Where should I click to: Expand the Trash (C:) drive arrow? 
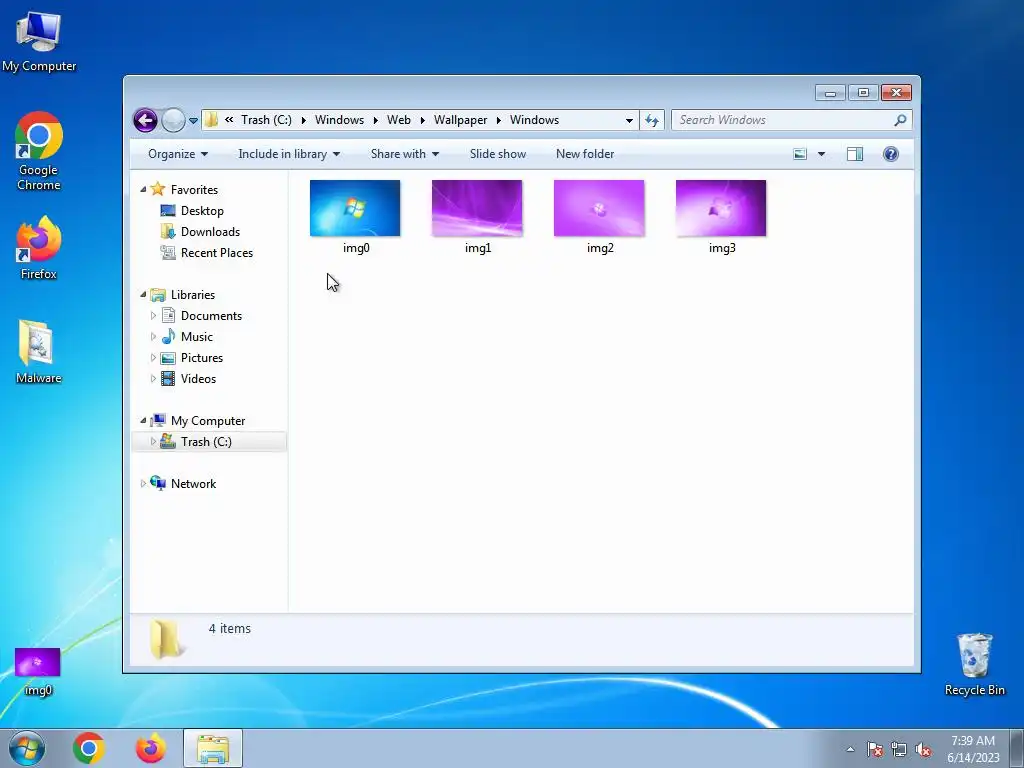click(x=153, y=441)
